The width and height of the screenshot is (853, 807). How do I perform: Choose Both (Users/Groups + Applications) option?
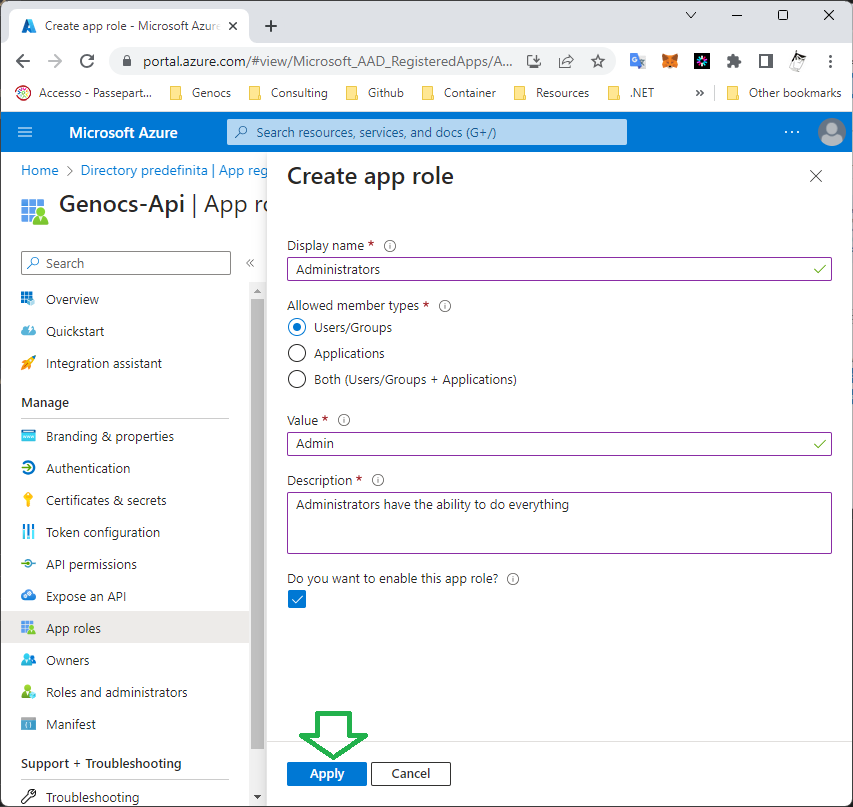tap(297, 379)
